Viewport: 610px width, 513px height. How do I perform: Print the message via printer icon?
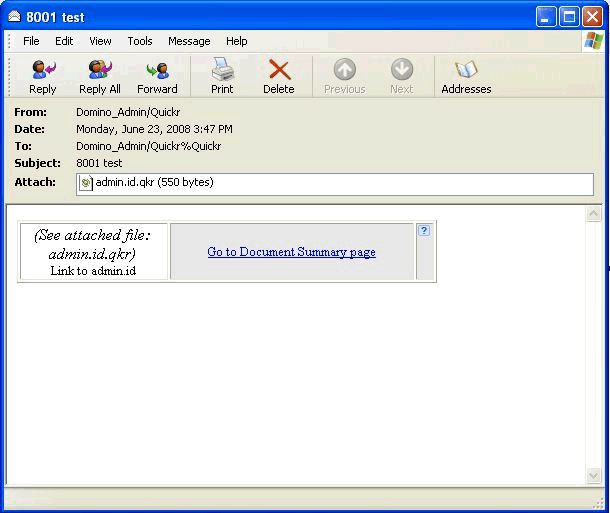click(x=222, y=69)
